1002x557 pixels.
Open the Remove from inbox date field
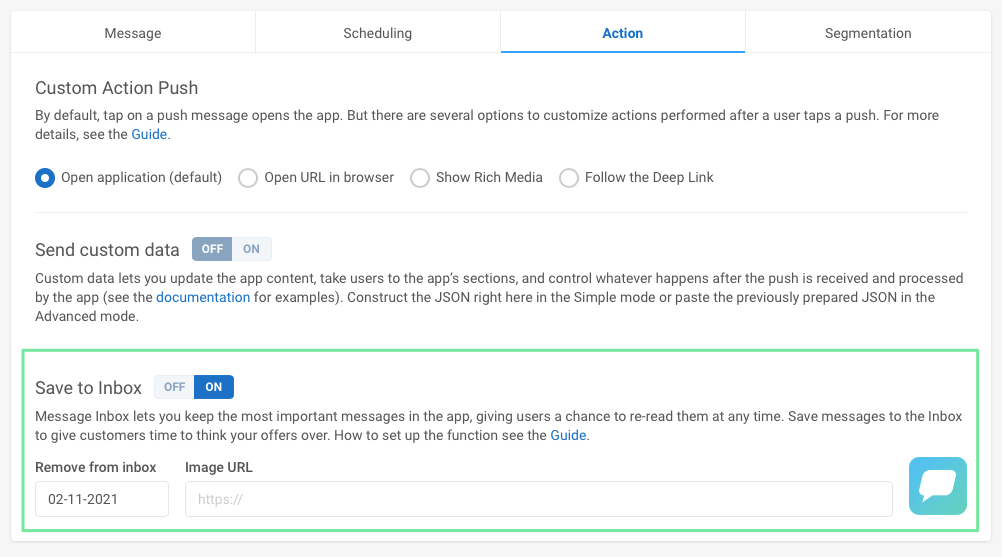tap(101, 499)
